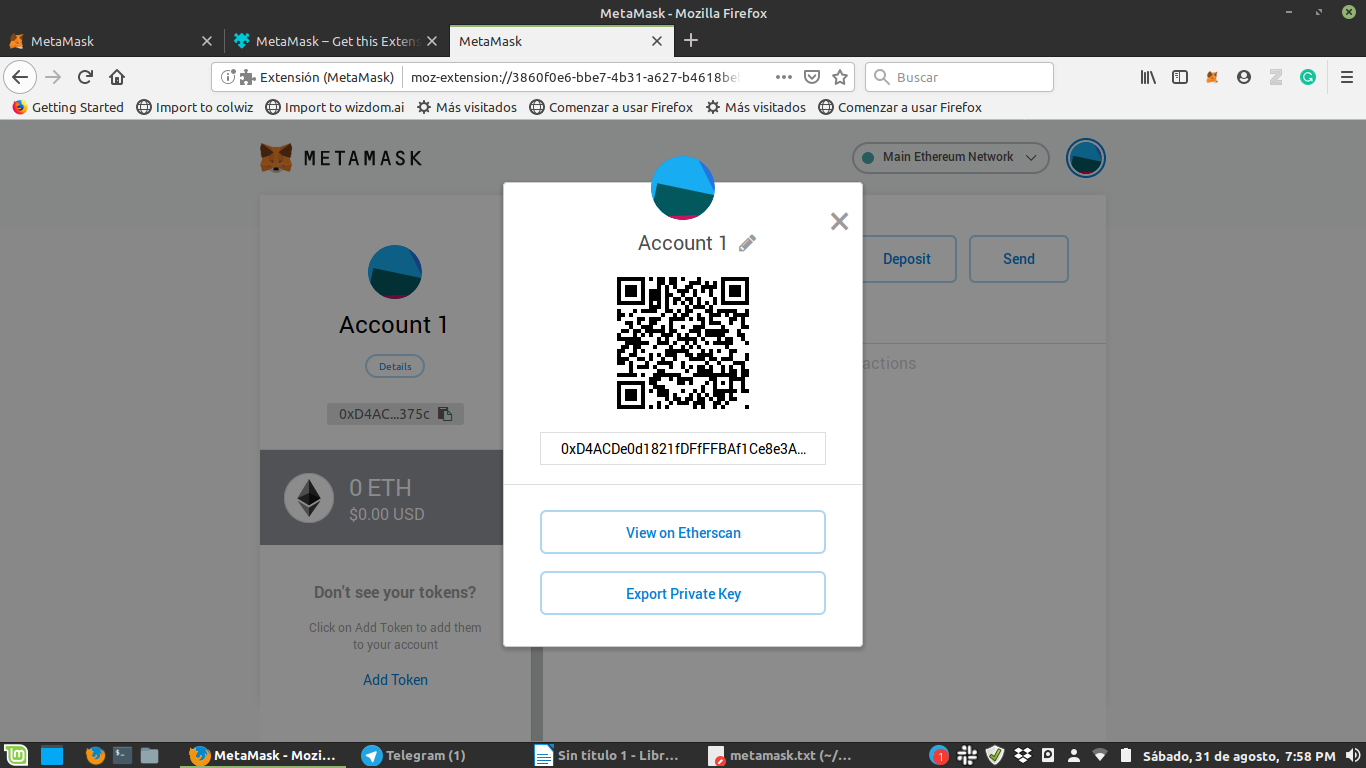Open the Wi-Fi network tray icon
Screen dimensions: 1366x768
(x=1100, y=755)
